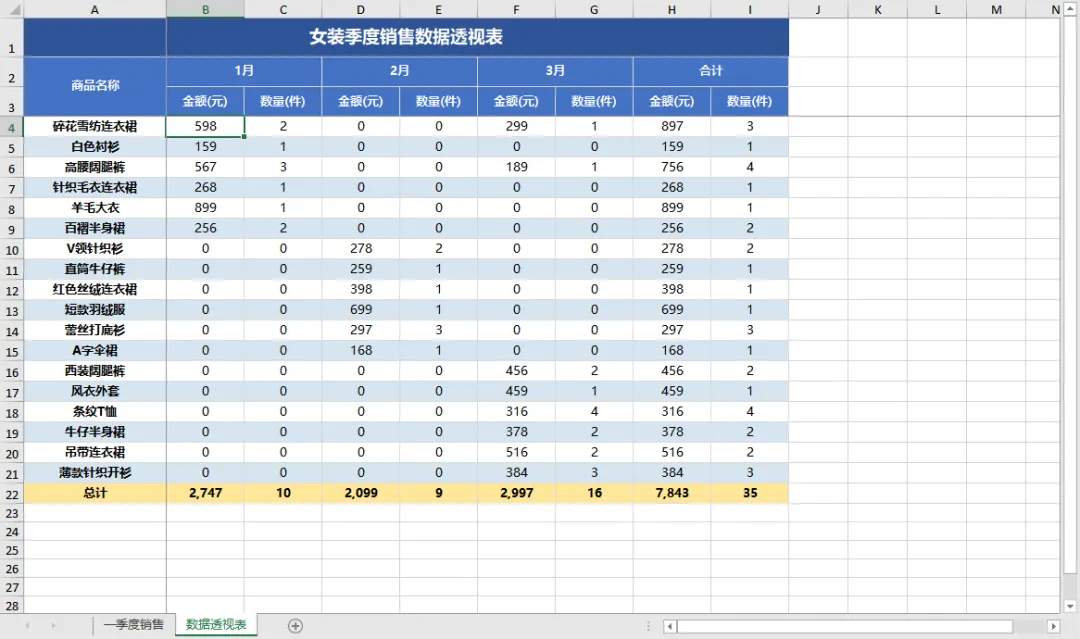This screenshot has height=639, width=1080.
Task: Select 风衣外套 March amount 459
Action: [517, 391]
